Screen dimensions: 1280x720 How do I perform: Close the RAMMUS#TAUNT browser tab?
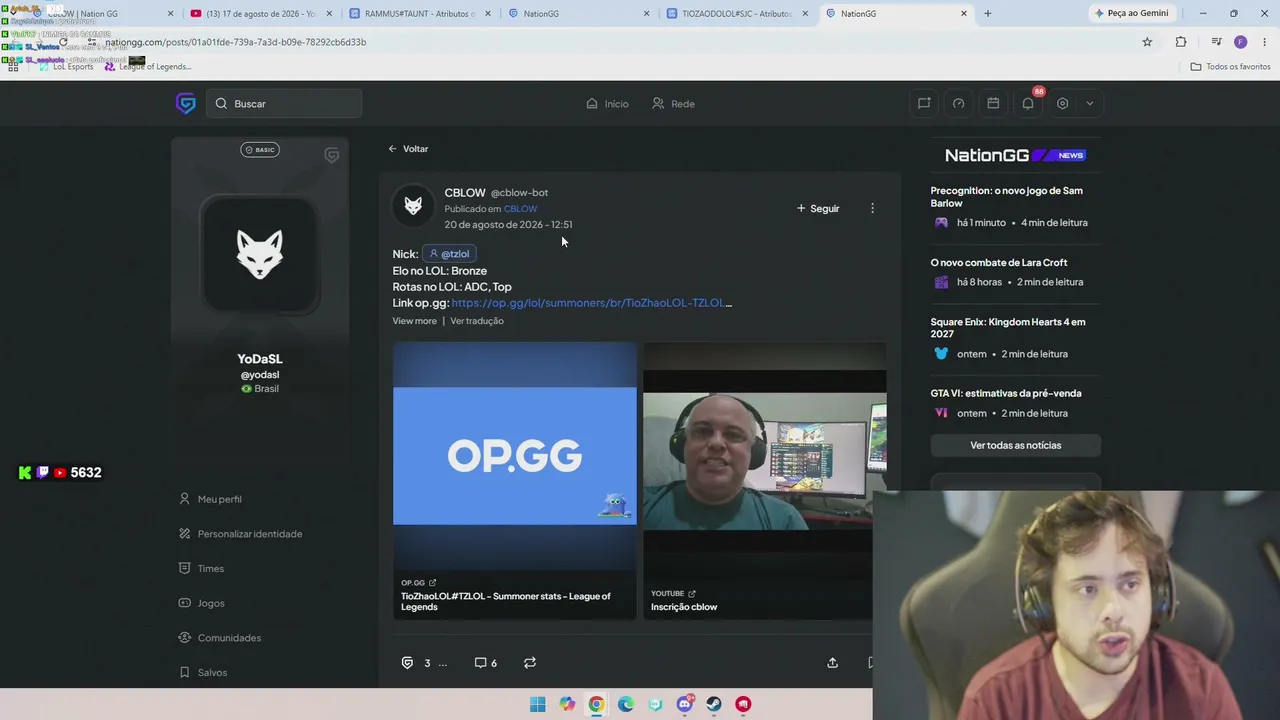(488, 14)
